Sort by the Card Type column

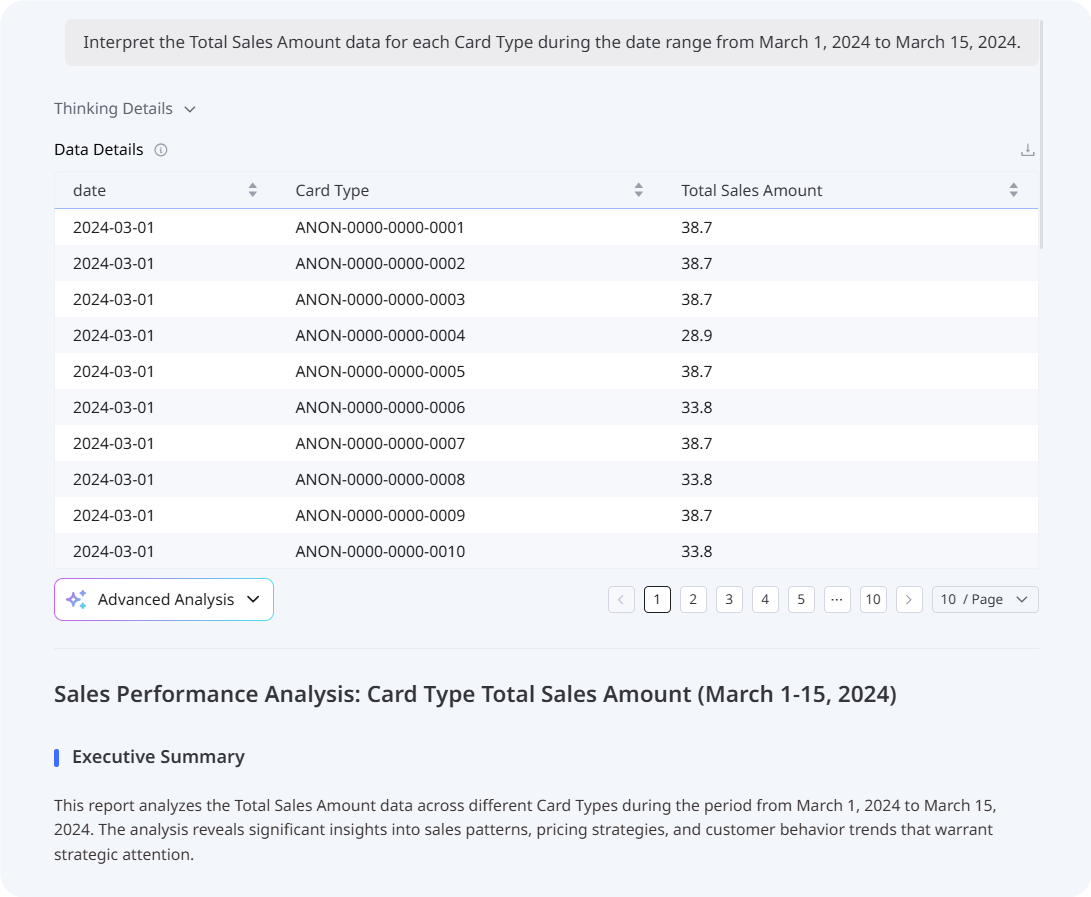coord(639,190)
